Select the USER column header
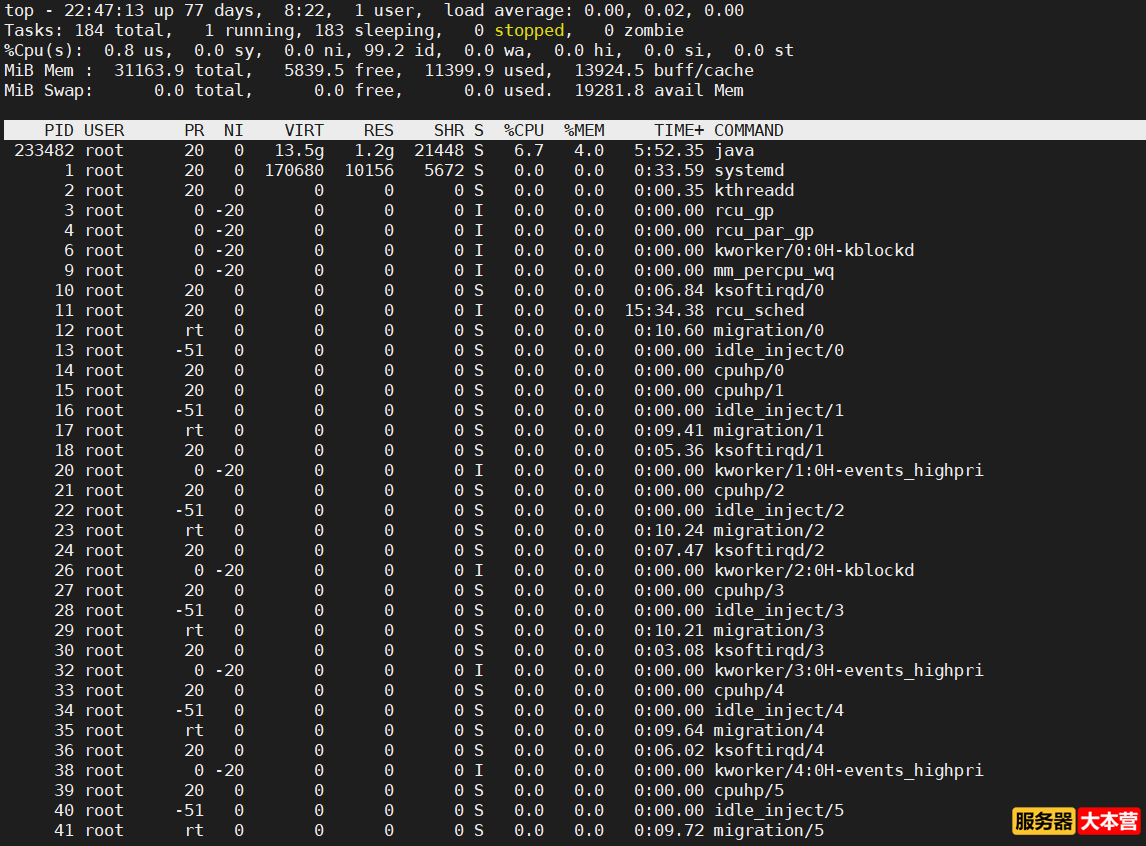The height and width of the screenshot is (846, 1146). (x=104, y=130)
